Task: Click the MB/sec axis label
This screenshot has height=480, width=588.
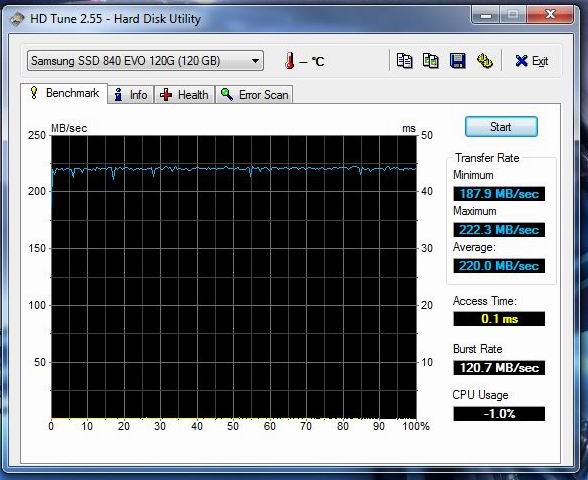Action: click(x=69, y=128)
